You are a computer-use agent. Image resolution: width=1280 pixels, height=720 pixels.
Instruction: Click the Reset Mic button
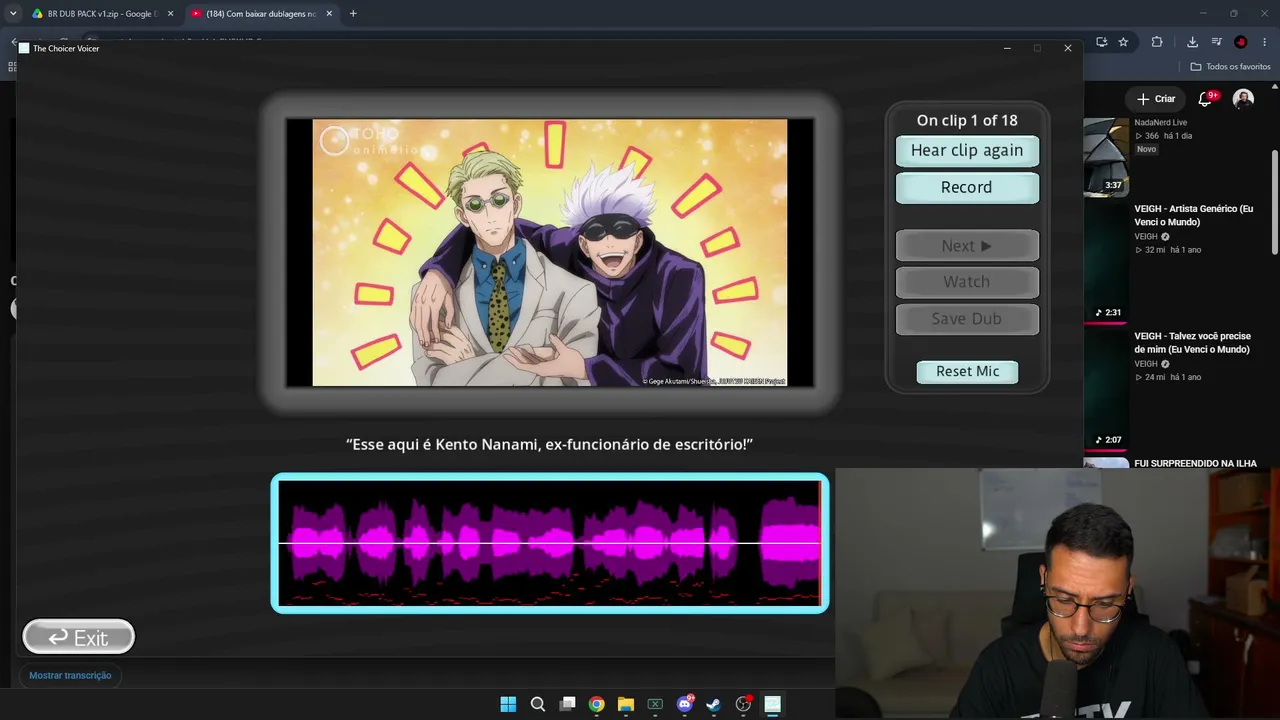point(967,371)
